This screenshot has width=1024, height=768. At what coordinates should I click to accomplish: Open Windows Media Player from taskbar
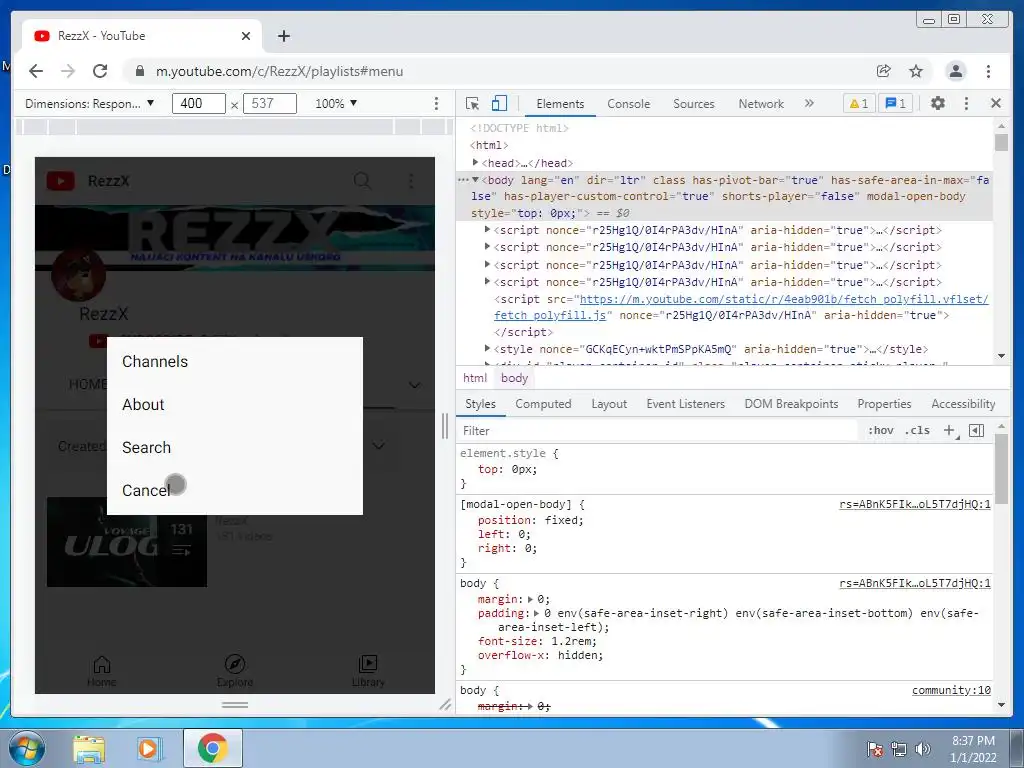150,748
